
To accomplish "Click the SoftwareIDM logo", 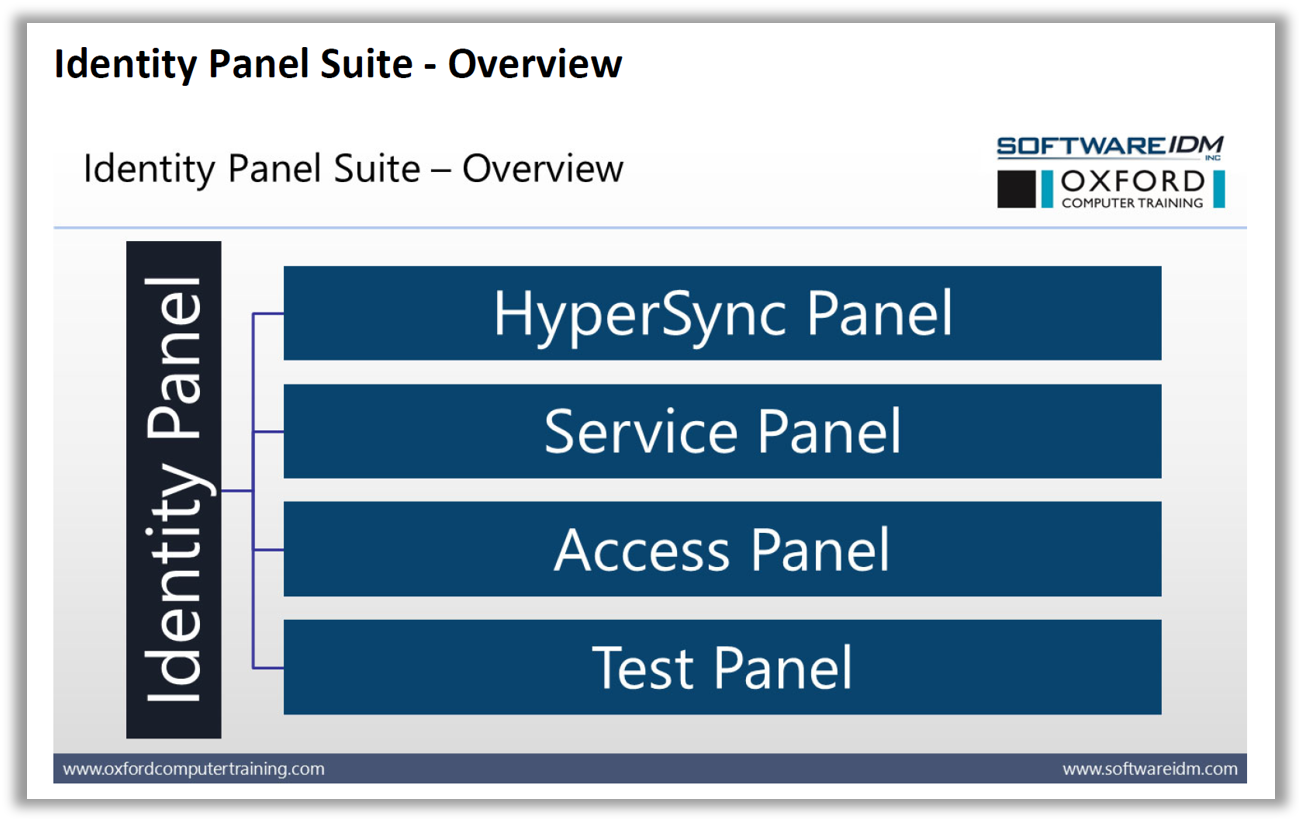I will [x=1108, y=148].
